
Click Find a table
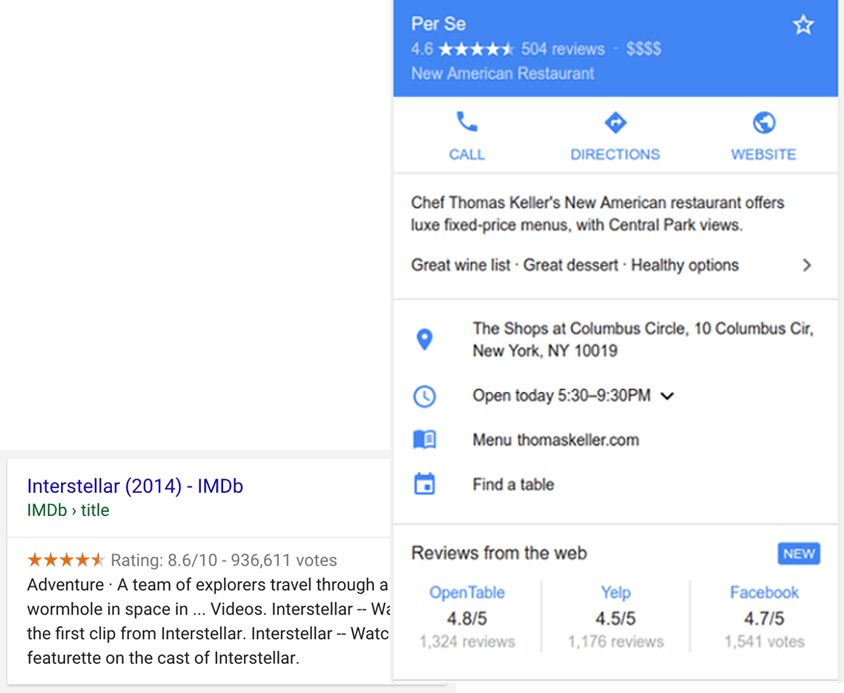(513, 485)
